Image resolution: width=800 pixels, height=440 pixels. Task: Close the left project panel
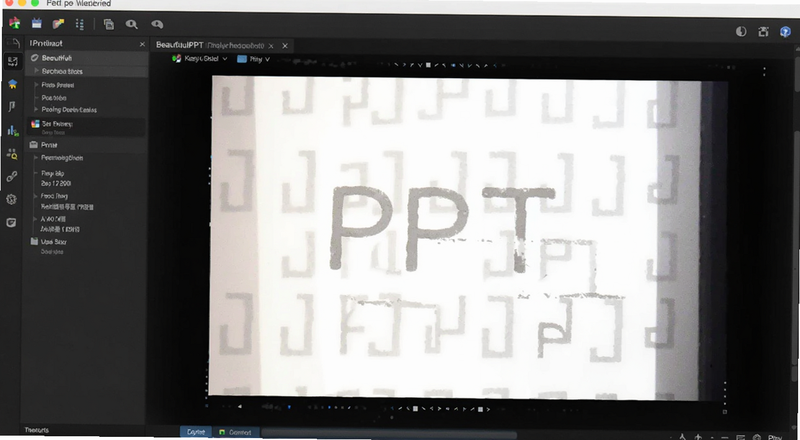pyautogui.click(x=142, y=44)
